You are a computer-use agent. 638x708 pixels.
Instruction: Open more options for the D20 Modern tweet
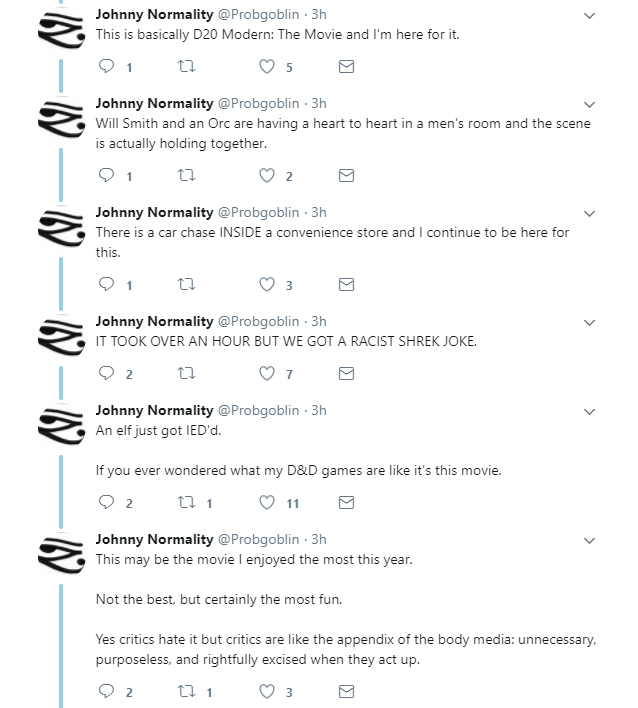(x=589, y=16)
